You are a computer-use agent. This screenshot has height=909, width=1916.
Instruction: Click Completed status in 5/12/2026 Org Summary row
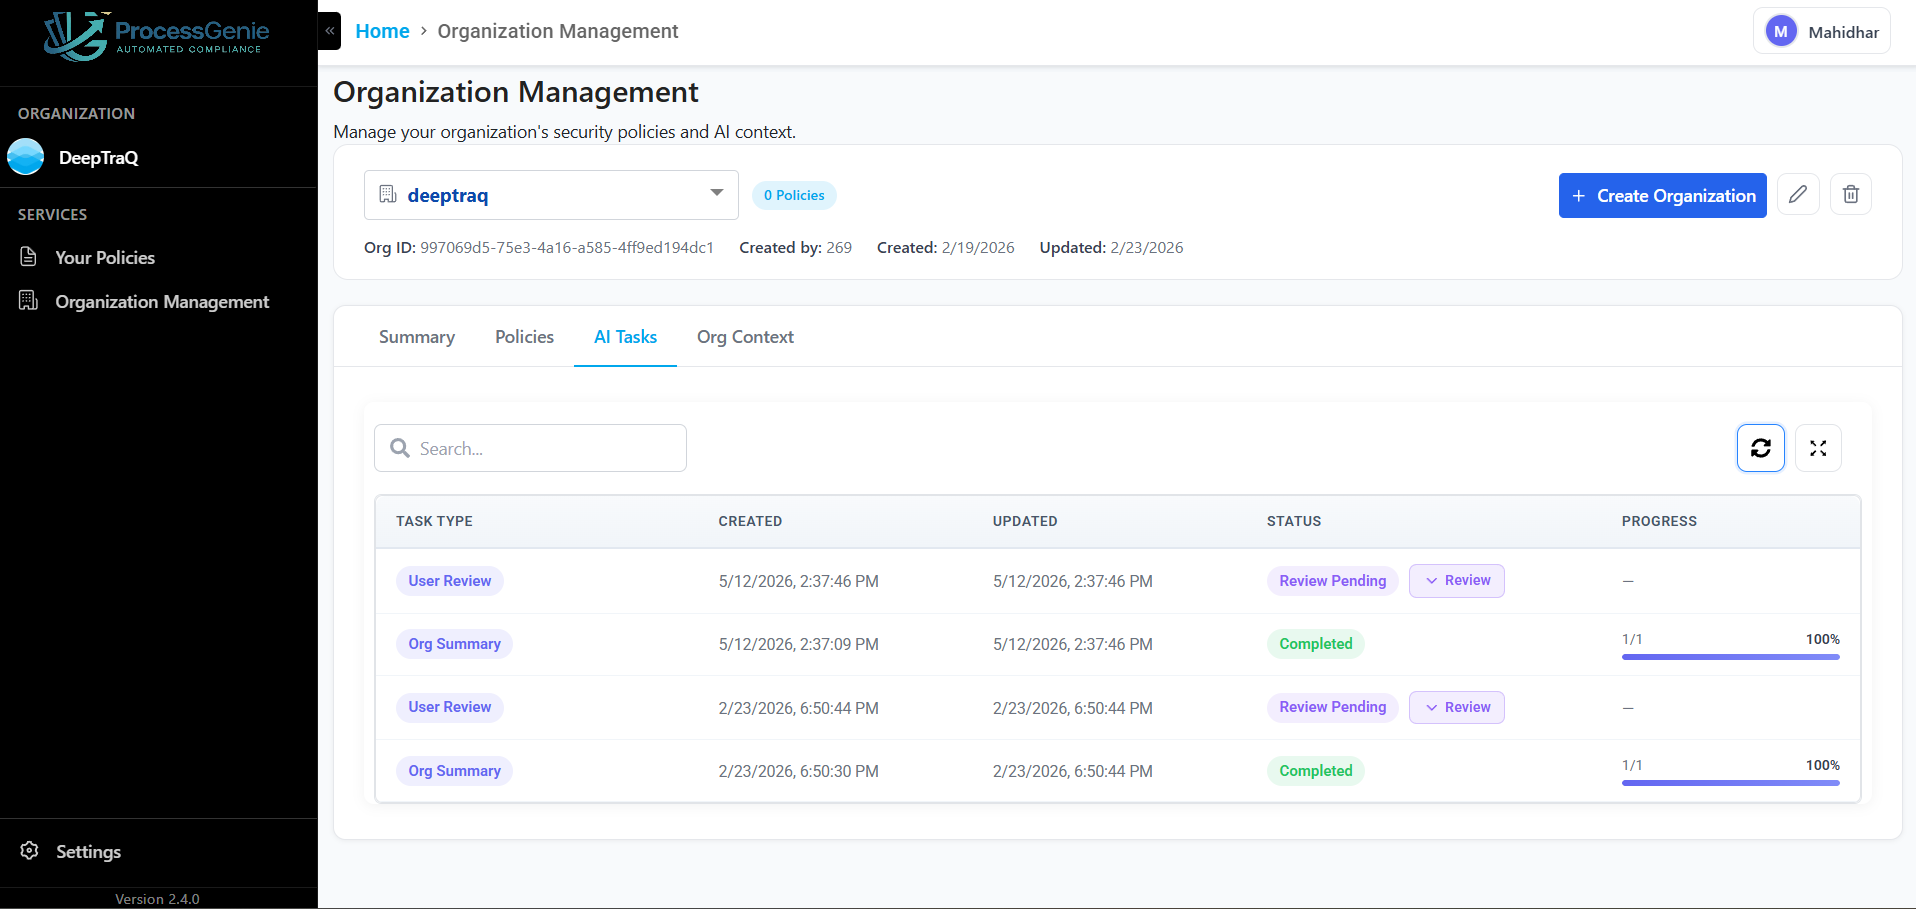(x=1315, y=644)
